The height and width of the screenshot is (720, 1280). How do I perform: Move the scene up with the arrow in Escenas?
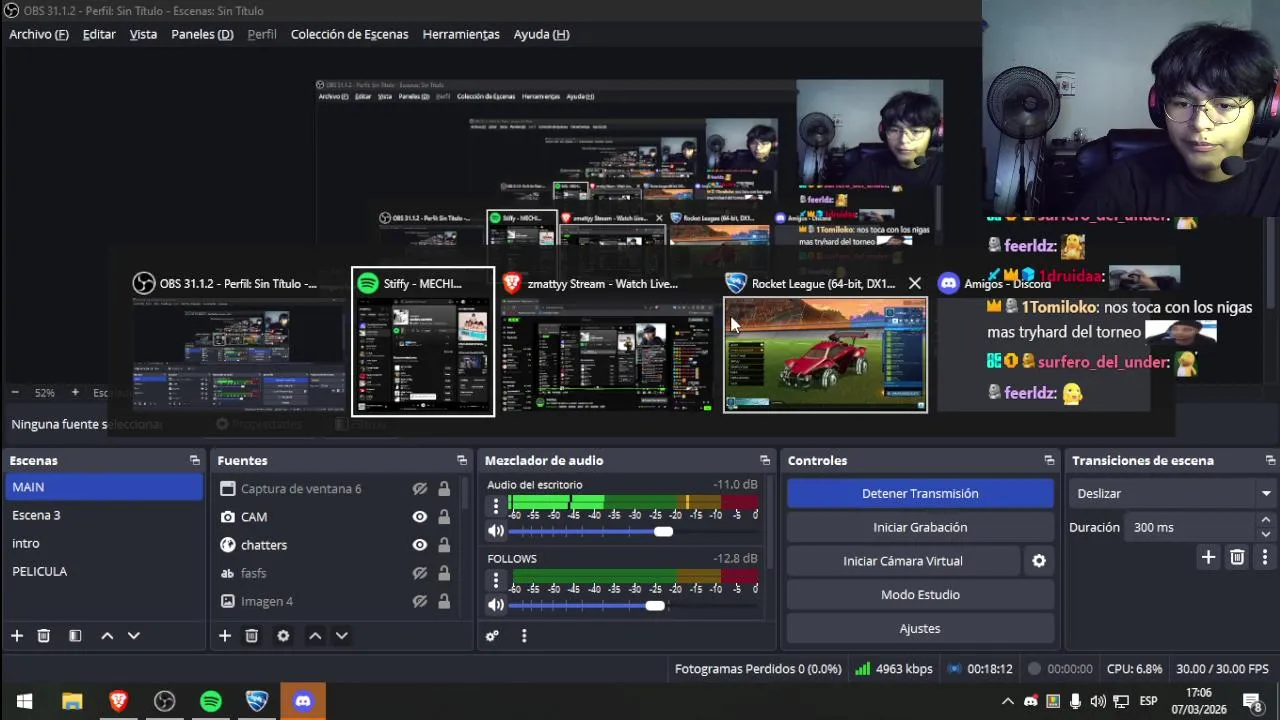click(107, 636)
